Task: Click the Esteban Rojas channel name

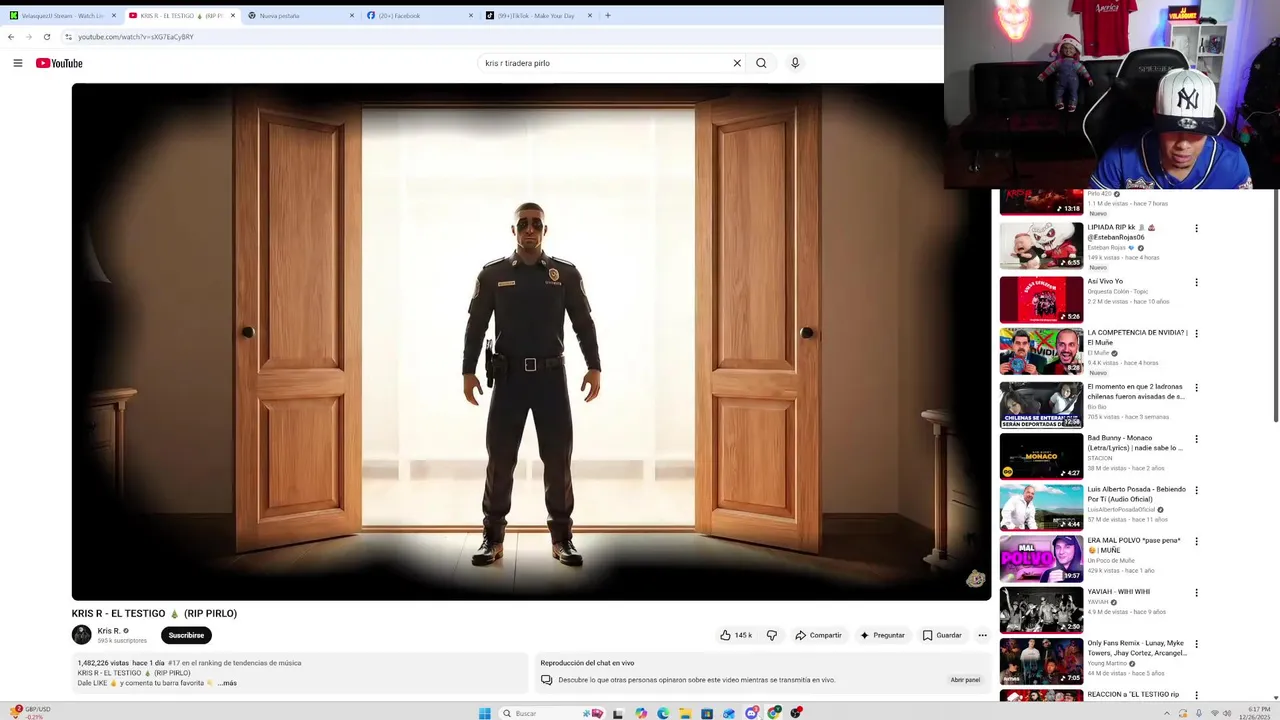Action: click(1106, 247)
